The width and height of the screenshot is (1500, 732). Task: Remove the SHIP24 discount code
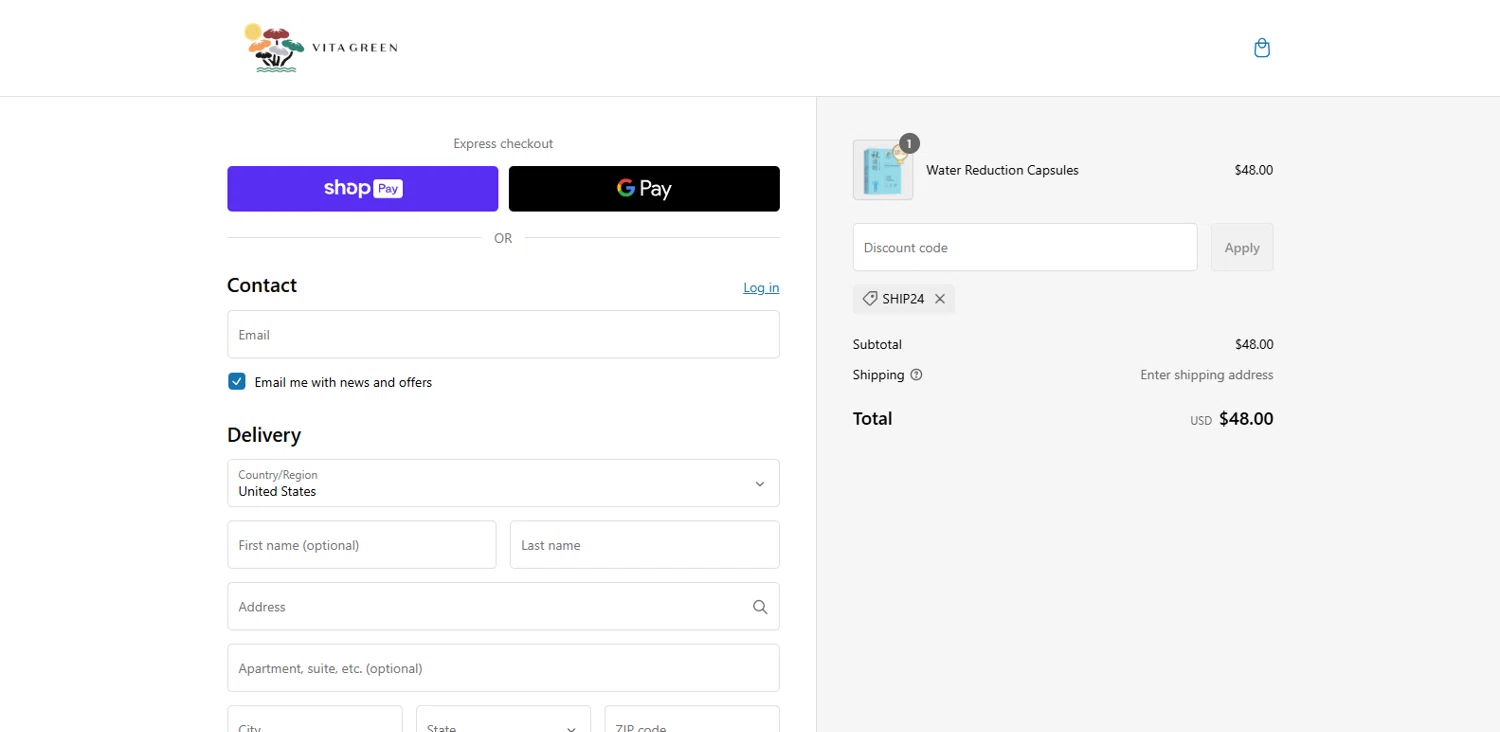point(940,299)
